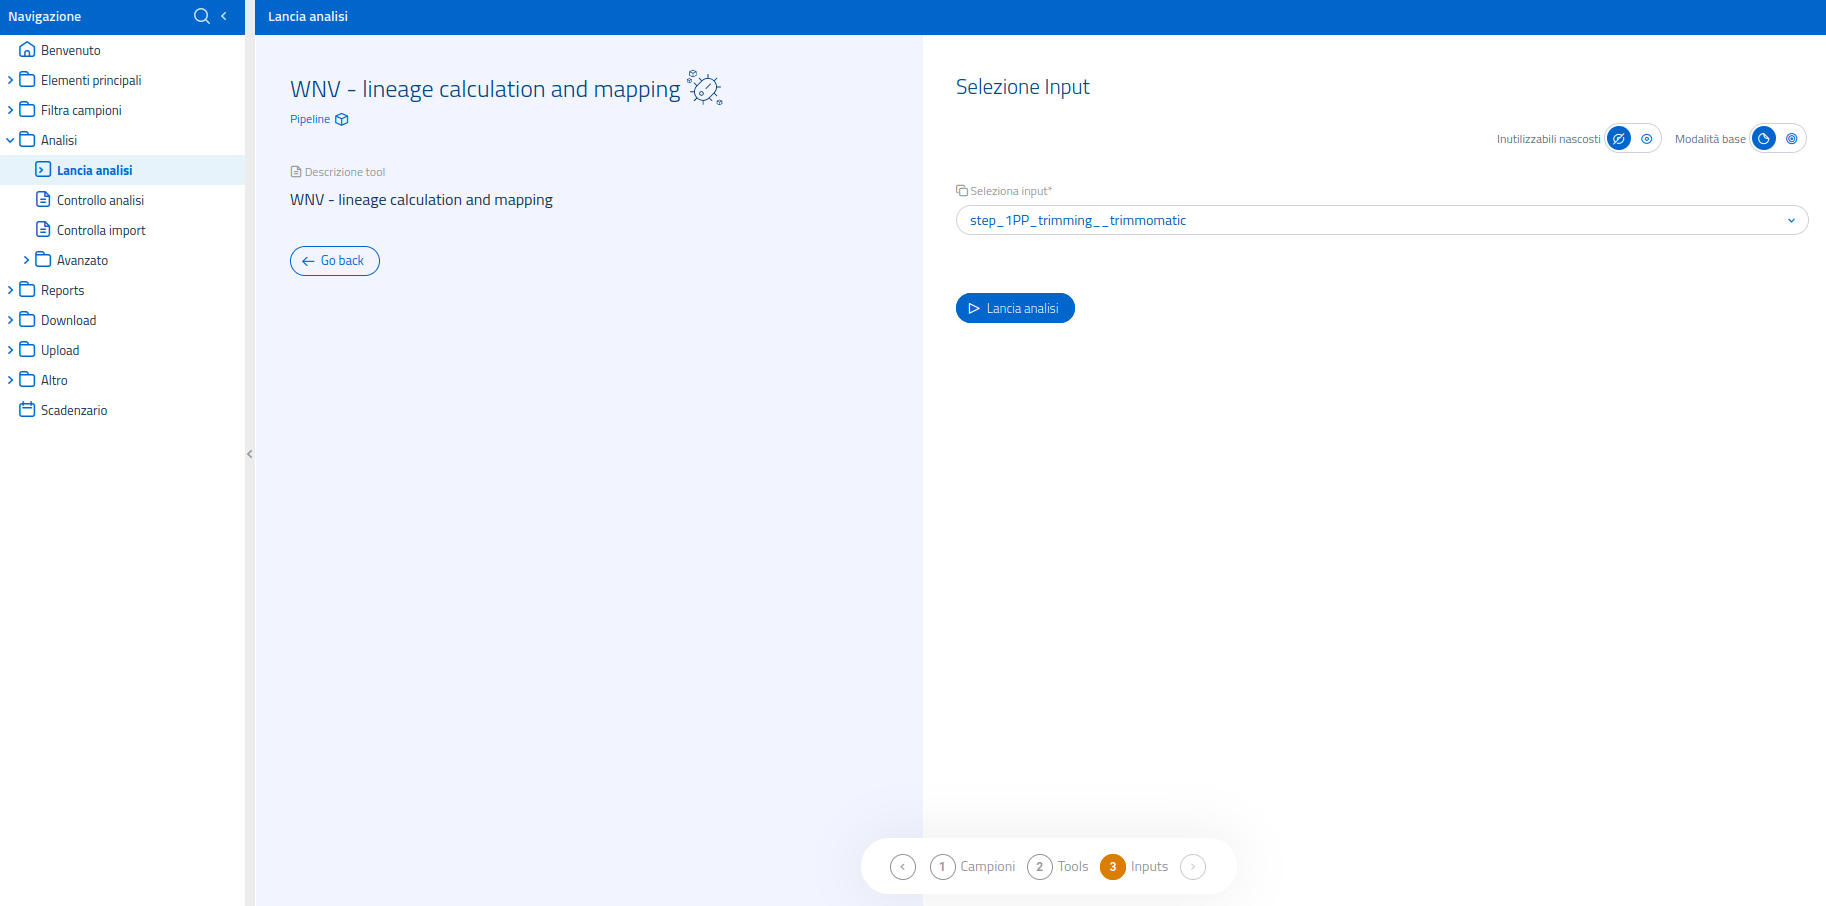Click the sidebar splitter collapse handle
This screenshot has width=1826, height=906.
point(249,454)
